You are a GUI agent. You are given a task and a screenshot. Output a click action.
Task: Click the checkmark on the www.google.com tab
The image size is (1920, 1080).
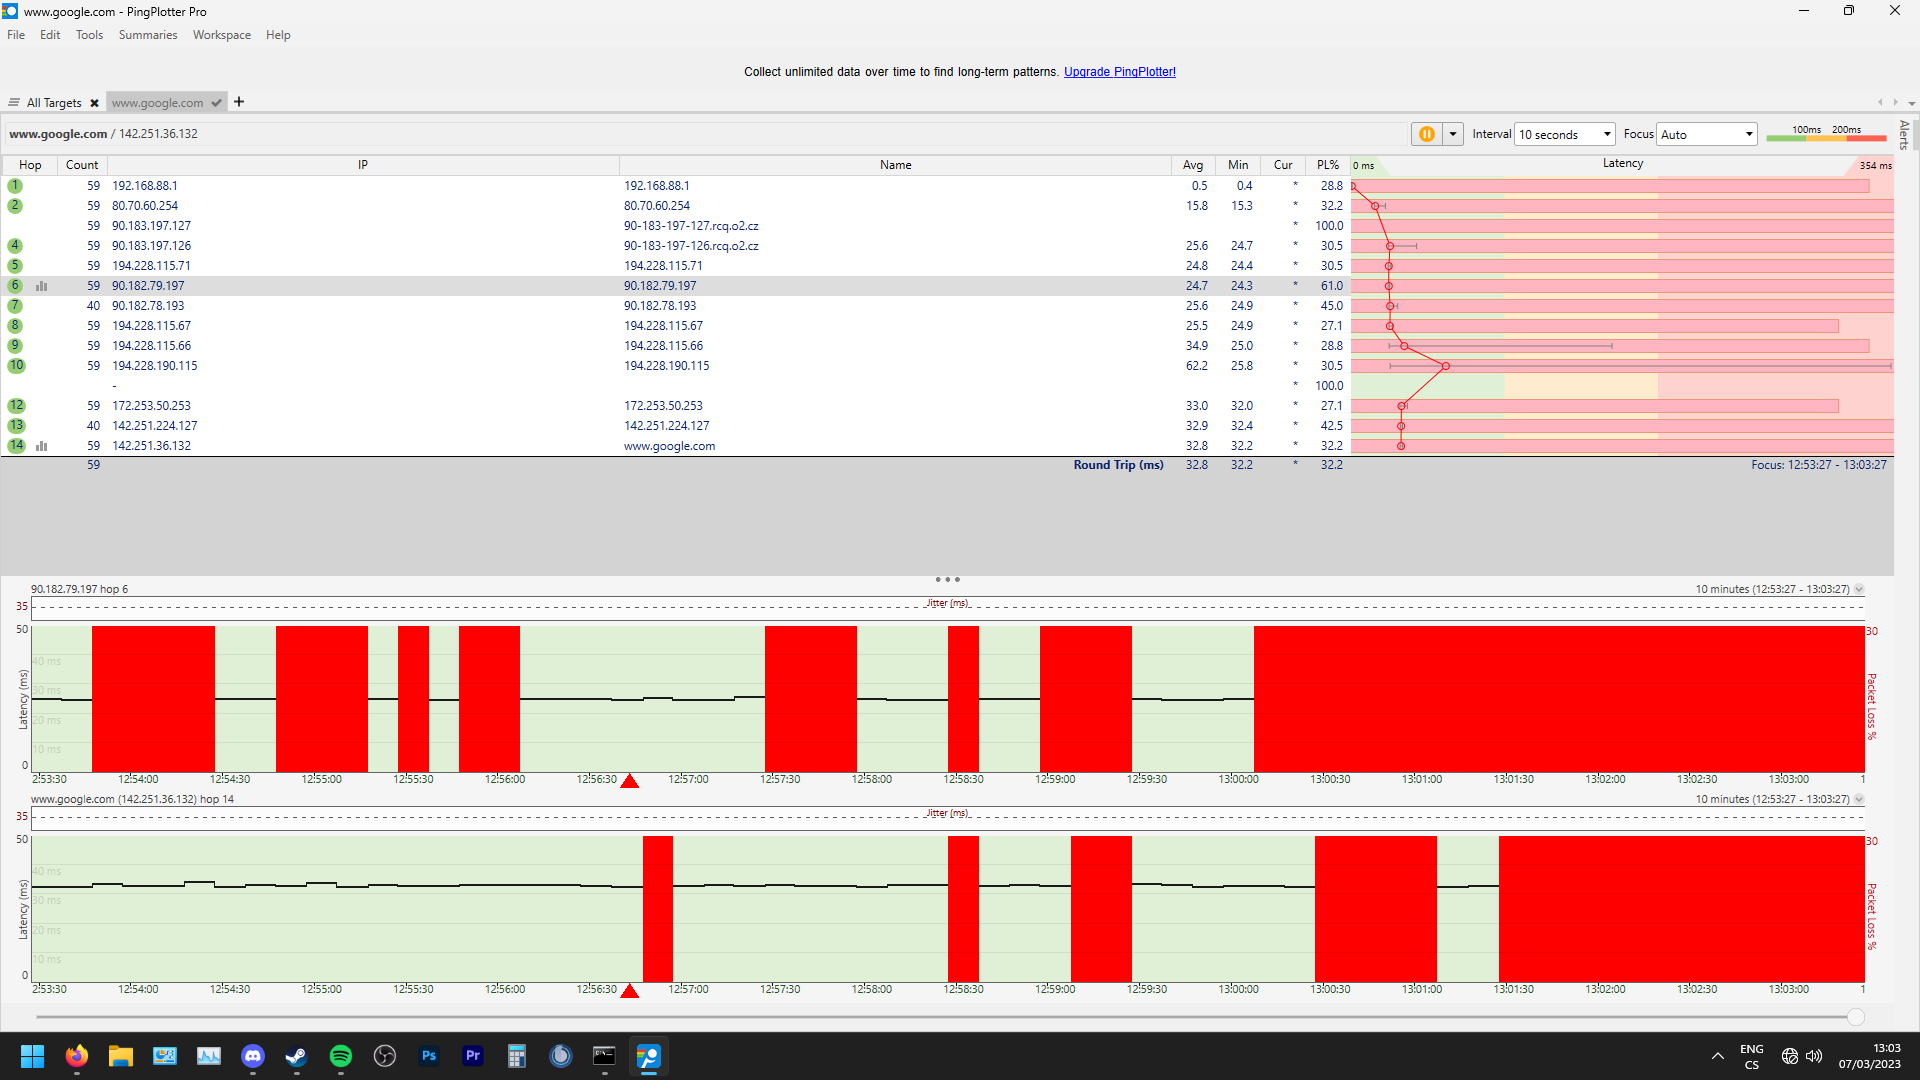coord(216,103)
